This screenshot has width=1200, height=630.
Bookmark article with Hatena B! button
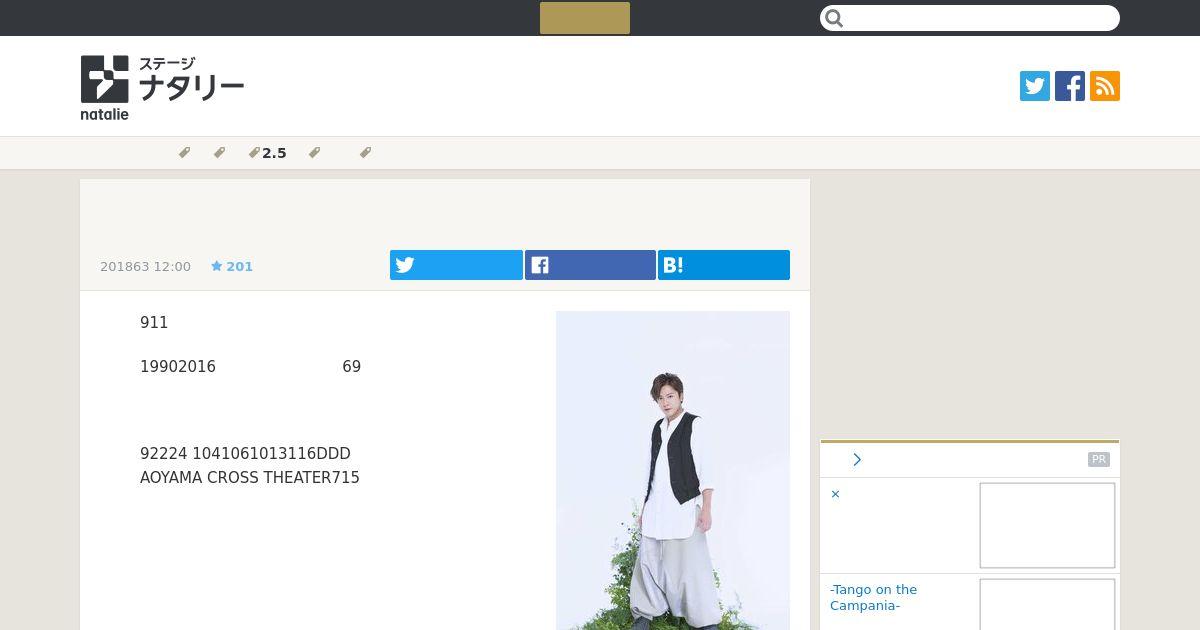click(x=724, y=265)
